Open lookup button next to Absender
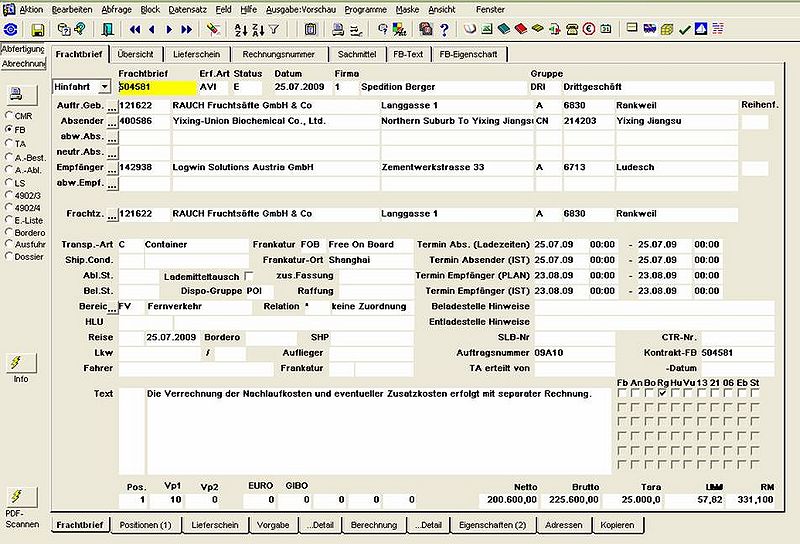The height and width of the screenshot is (544, 800). pyautogui.click(x=112, y=122)
